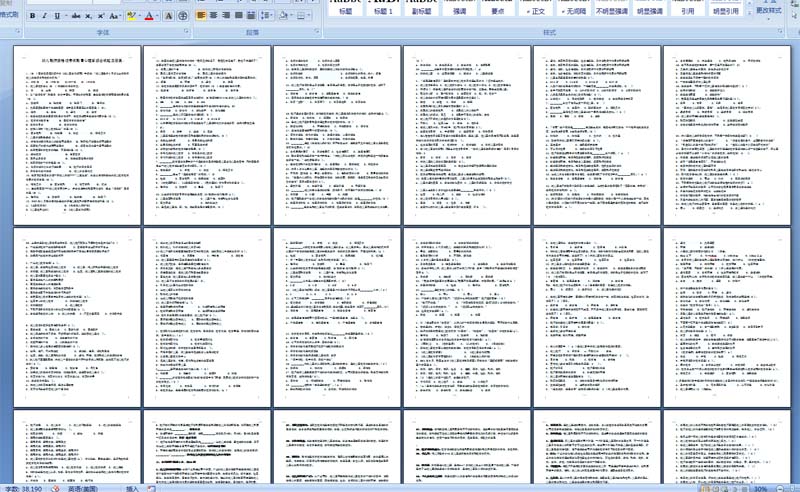The width and height of the screenshot is (800, 492).
Task: Click the proofing check icon in status bar
Action: (x=55, y=488)
